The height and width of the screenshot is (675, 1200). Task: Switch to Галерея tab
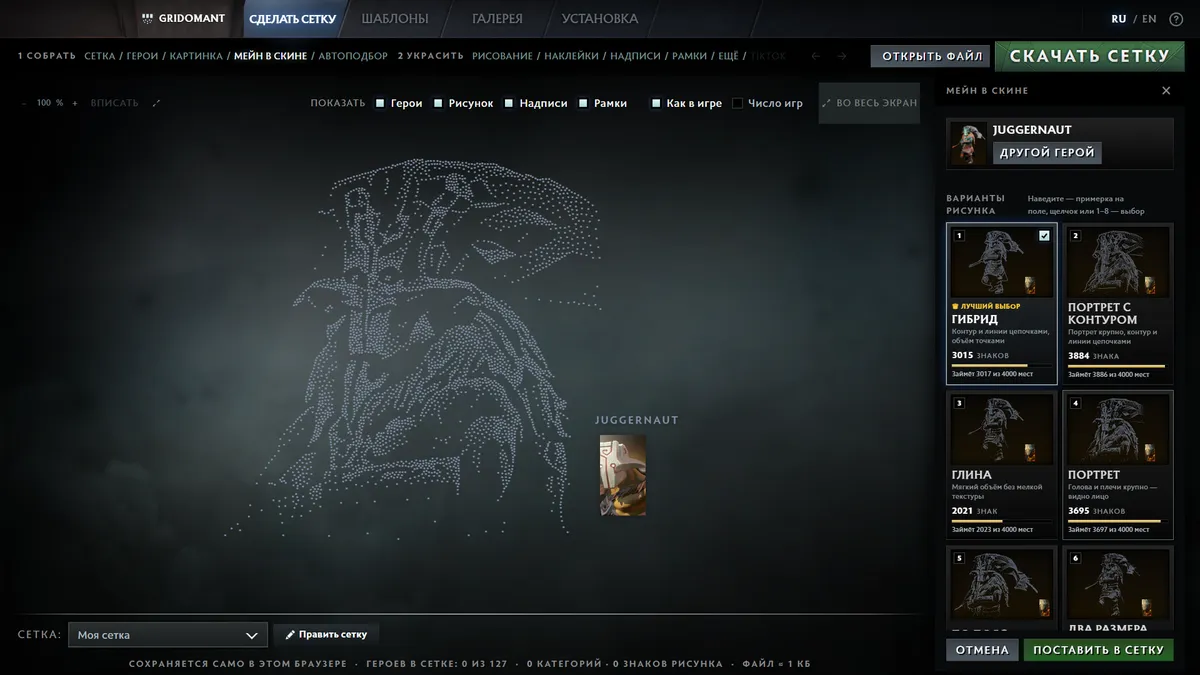click(497, 19)
